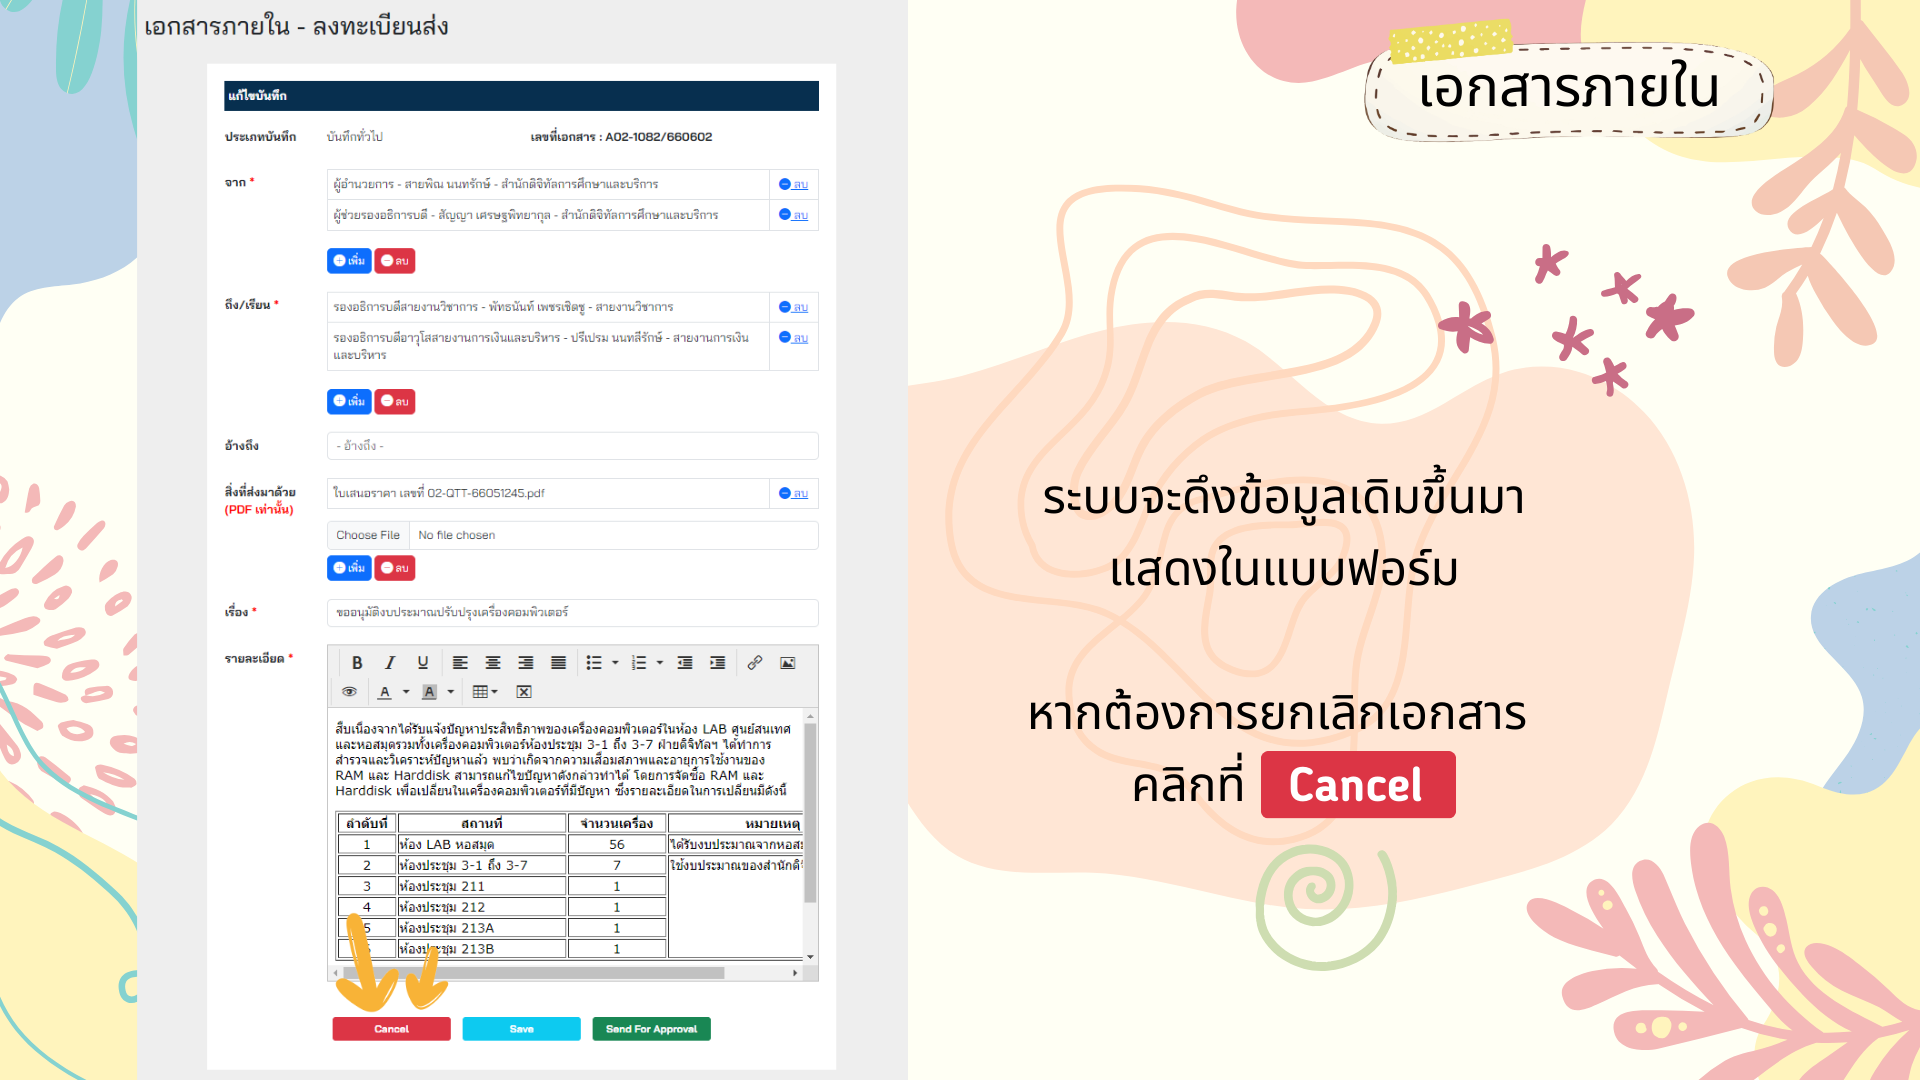1920x1080 pixels.
Task: Align text right in the editor
Action: (x=526, y=663)
